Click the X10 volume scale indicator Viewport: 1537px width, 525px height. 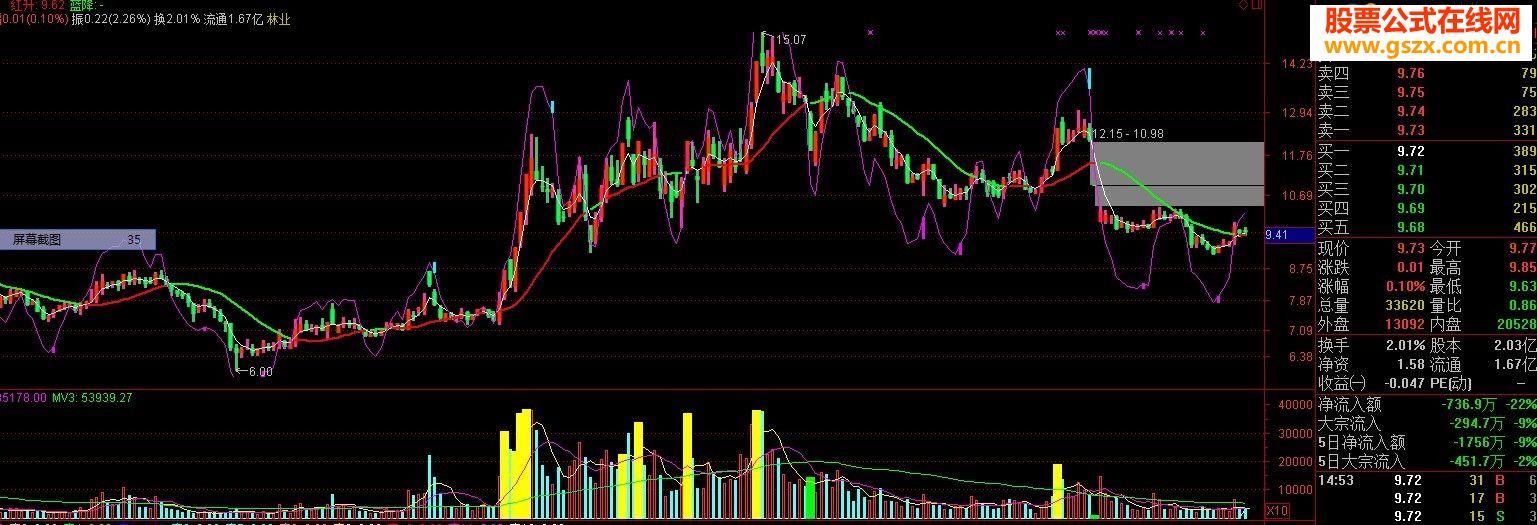click(1277, 511)
